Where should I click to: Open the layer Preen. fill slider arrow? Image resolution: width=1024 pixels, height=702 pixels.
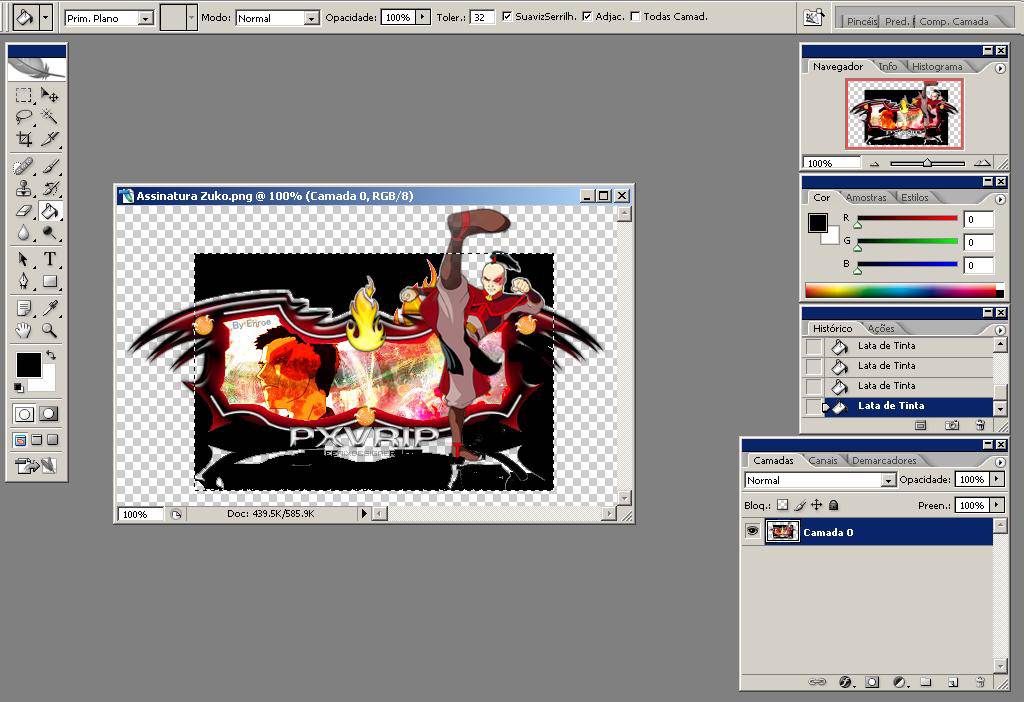997,505
